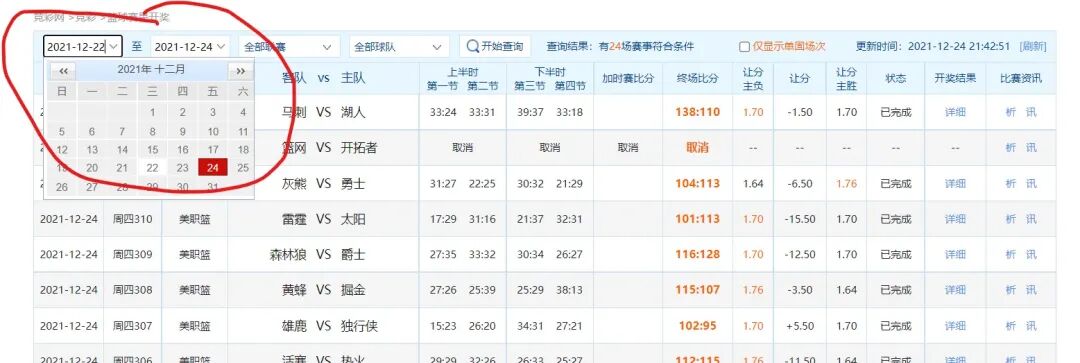Go to previous month with « arrow

tap(63, 70)
